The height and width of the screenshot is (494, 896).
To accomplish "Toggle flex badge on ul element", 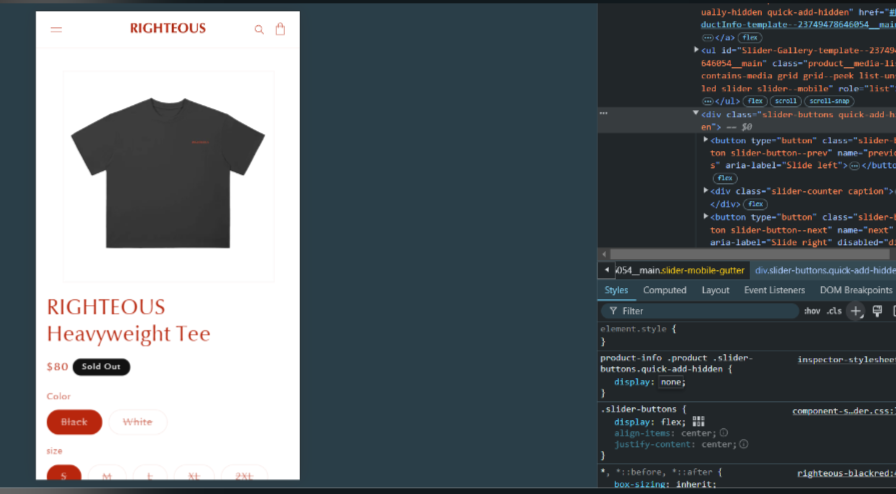I will pyautogui.click(x=755, y=101).
